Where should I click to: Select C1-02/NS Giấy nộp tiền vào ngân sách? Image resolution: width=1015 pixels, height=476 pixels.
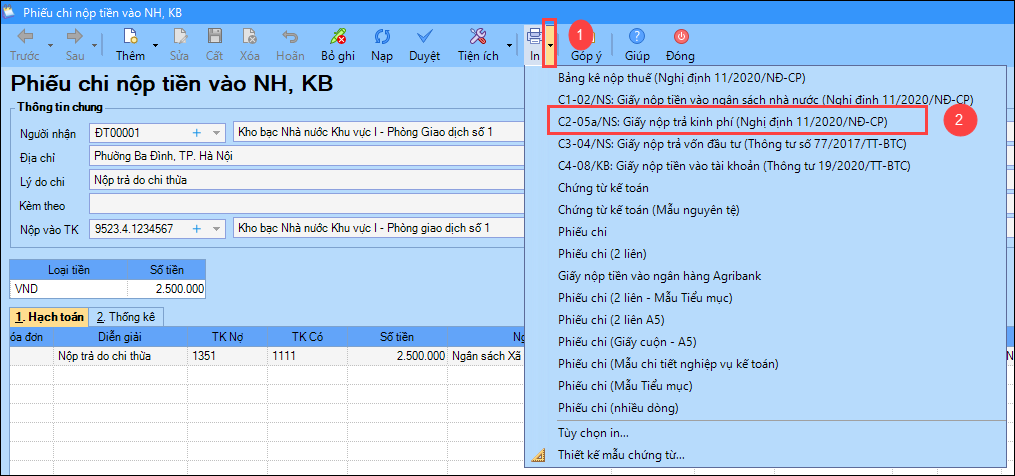tap(766, 100)
